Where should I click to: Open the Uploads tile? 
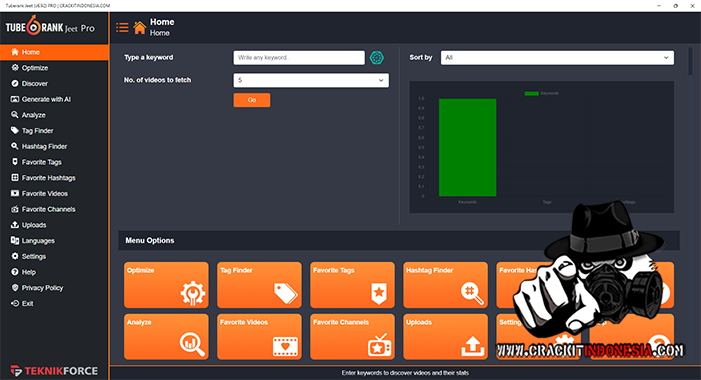(x=445, y=337)
